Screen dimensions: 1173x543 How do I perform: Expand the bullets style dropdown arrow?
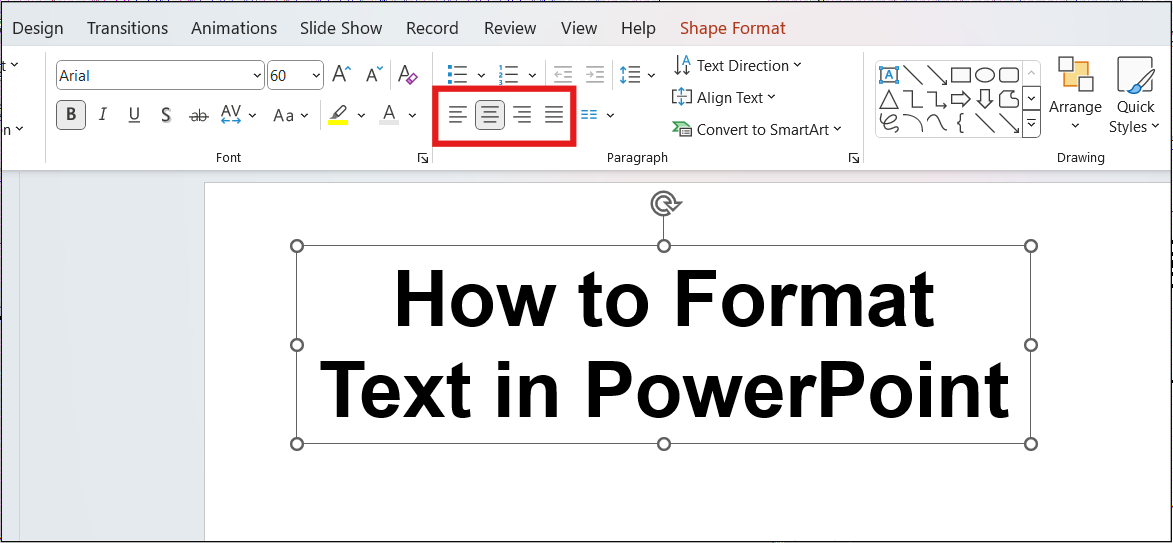click(x=481, y=75)
